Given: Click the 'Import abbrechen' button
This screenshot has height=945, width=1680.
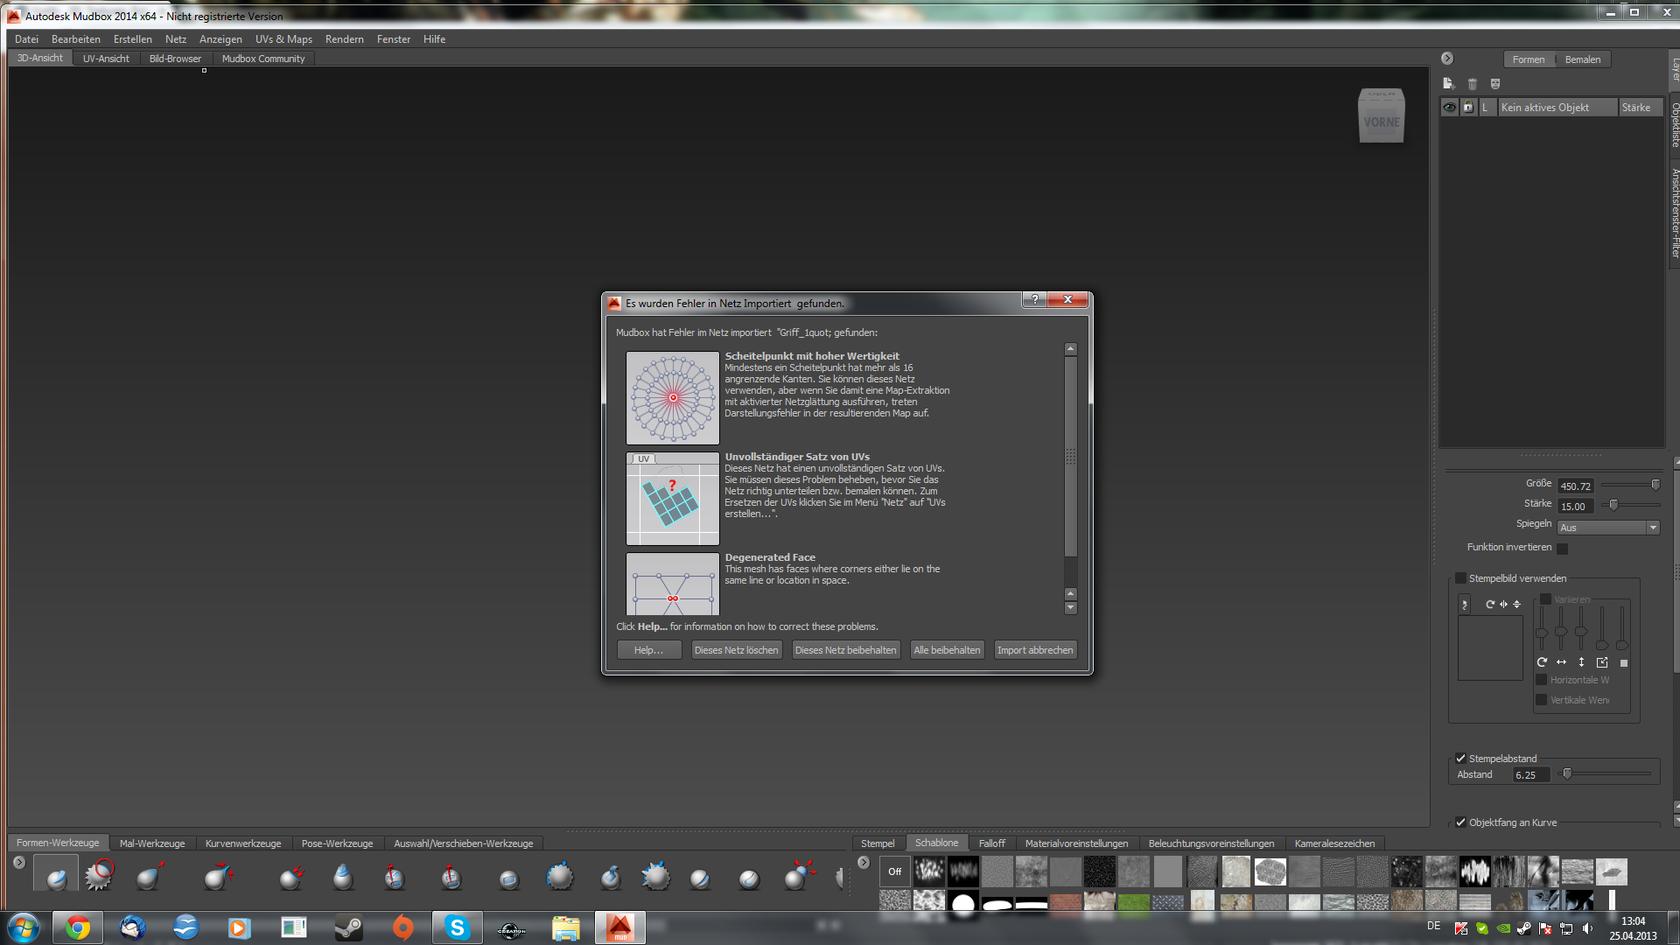Looking at the screenshot, I should (1034, 650).
